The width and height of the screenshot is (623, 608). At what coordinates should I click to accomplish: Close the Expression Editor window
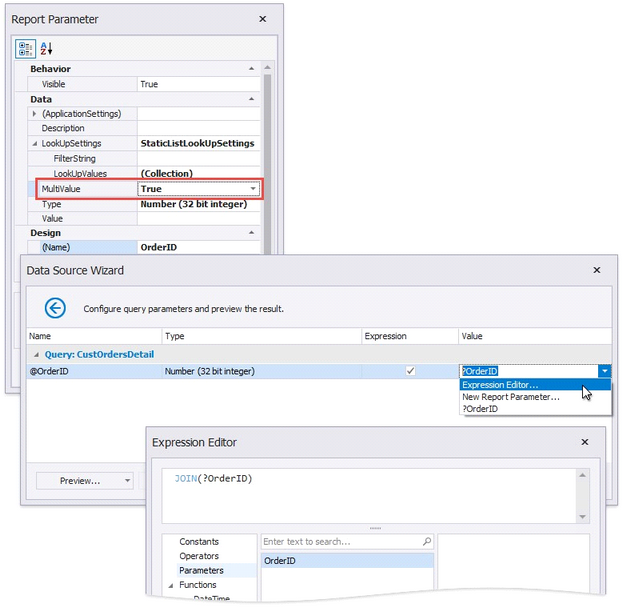coord(583,442)
